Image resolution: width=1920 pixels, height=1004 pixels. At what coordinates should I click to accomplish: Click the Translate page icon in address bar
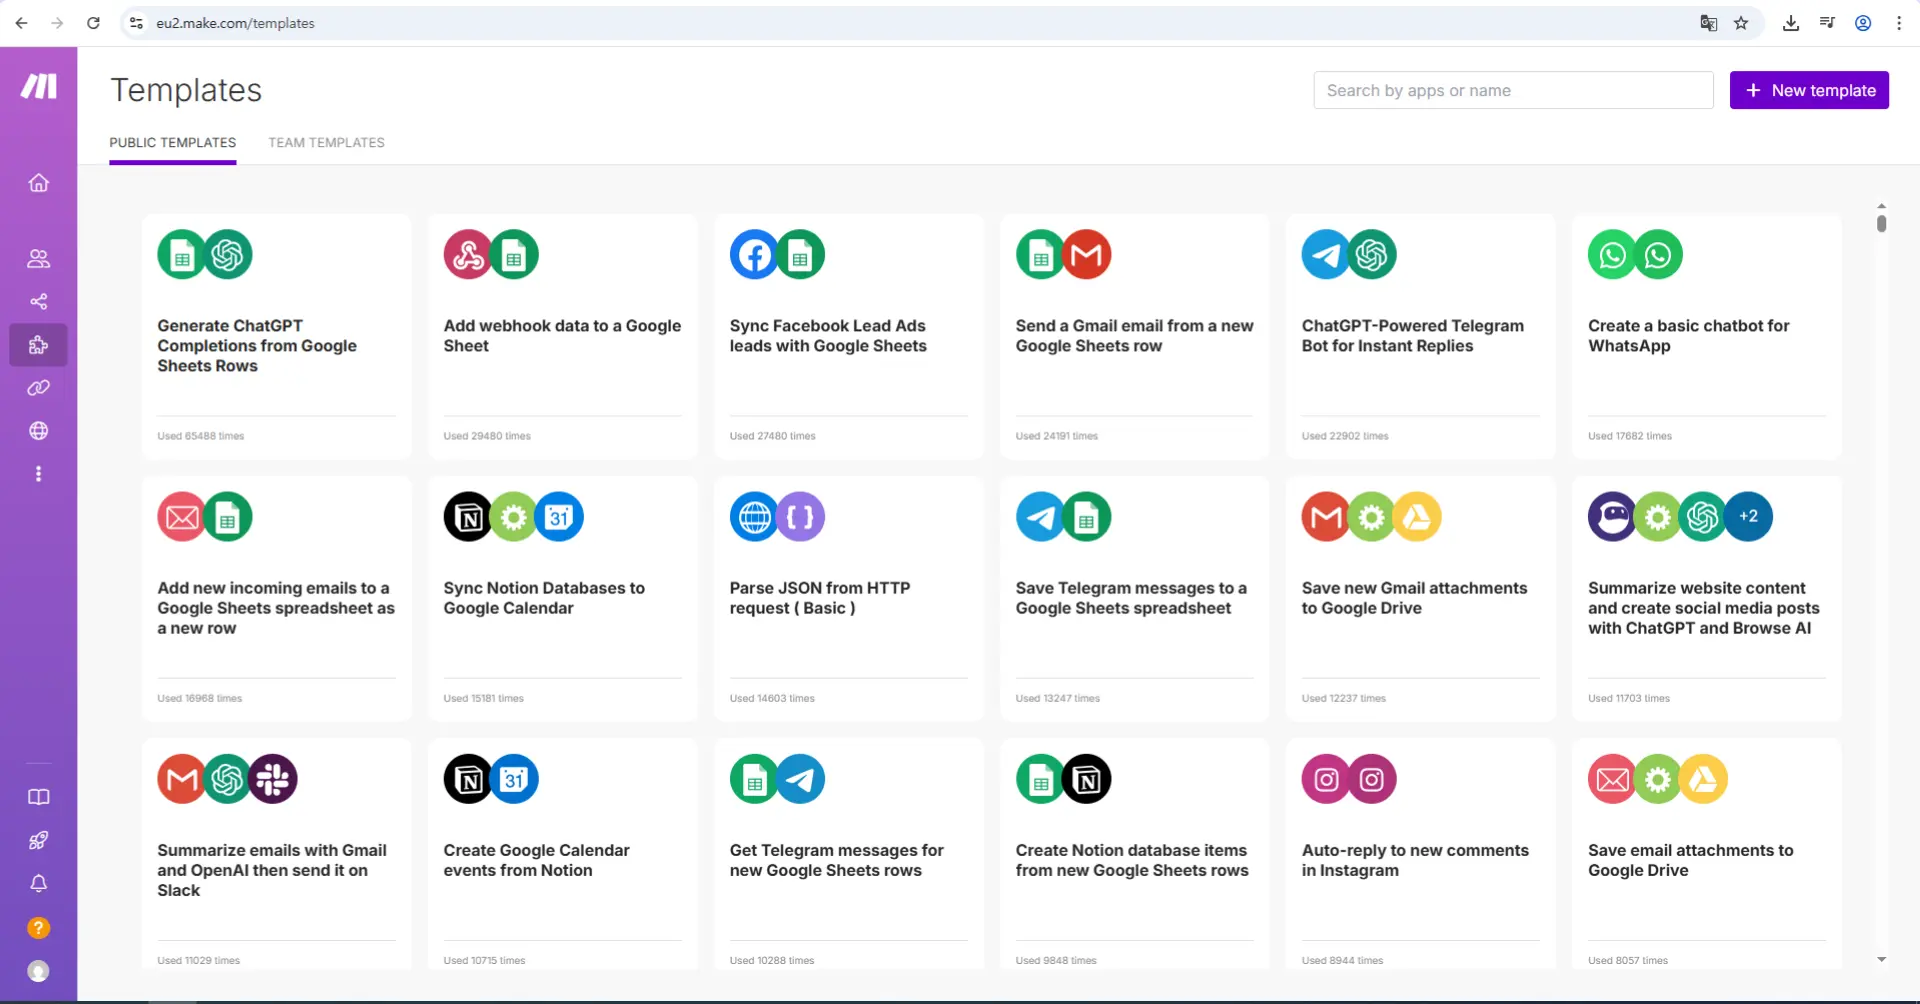(x=1708, y=23)
